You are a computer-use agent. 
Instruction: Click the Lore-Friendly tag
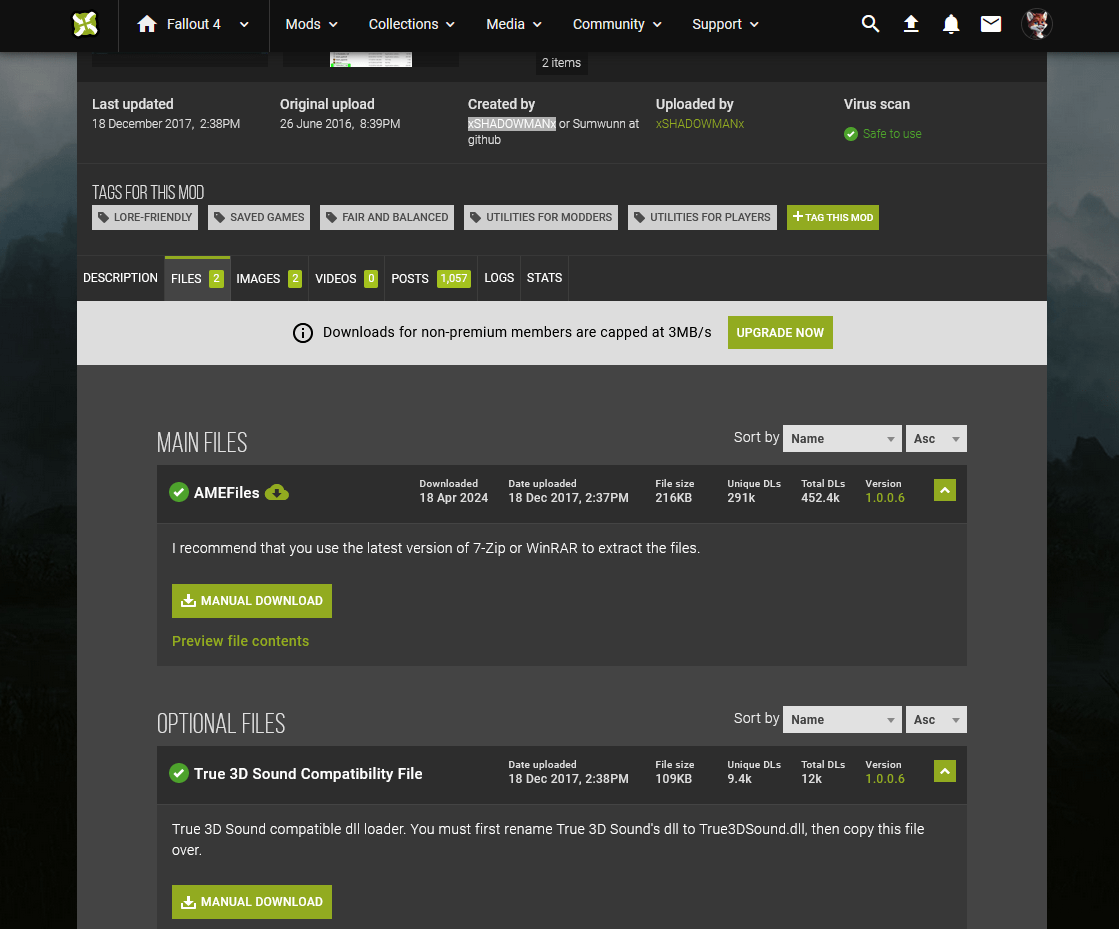(145, 218)
